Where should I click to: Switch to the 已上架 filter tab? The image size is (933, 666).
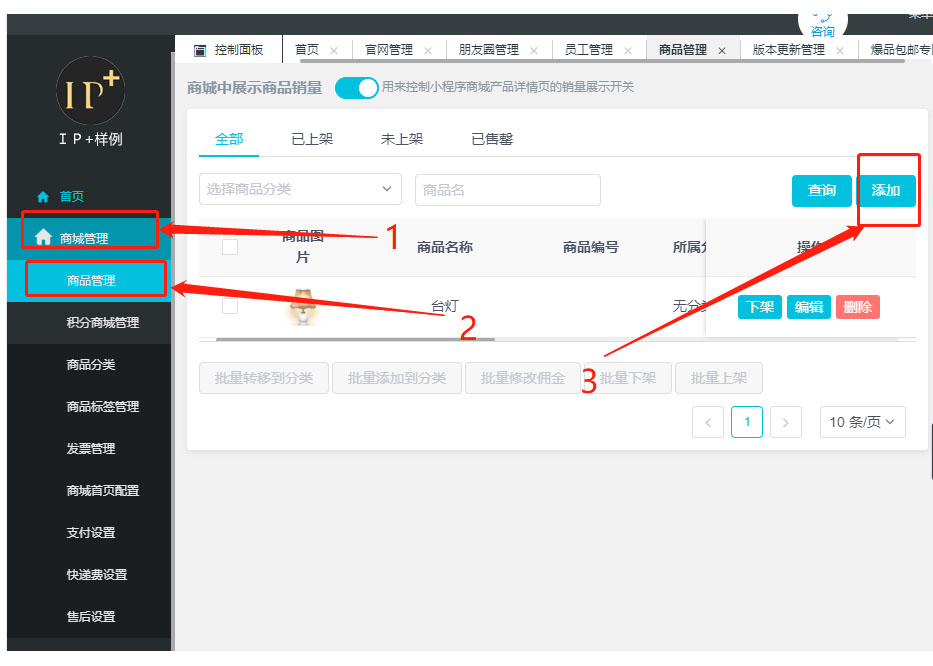point(312,139)
